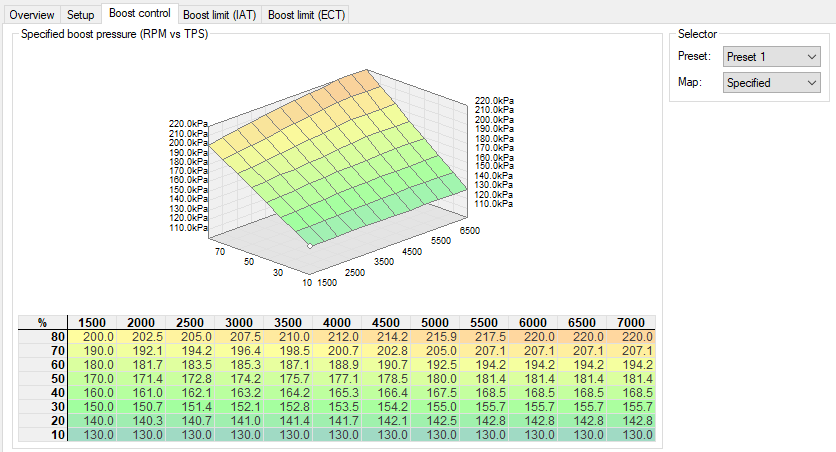Screen dimensions: 836x452
Task: Select cell 214.2 in the 80% row
Action: pos(387,337)
